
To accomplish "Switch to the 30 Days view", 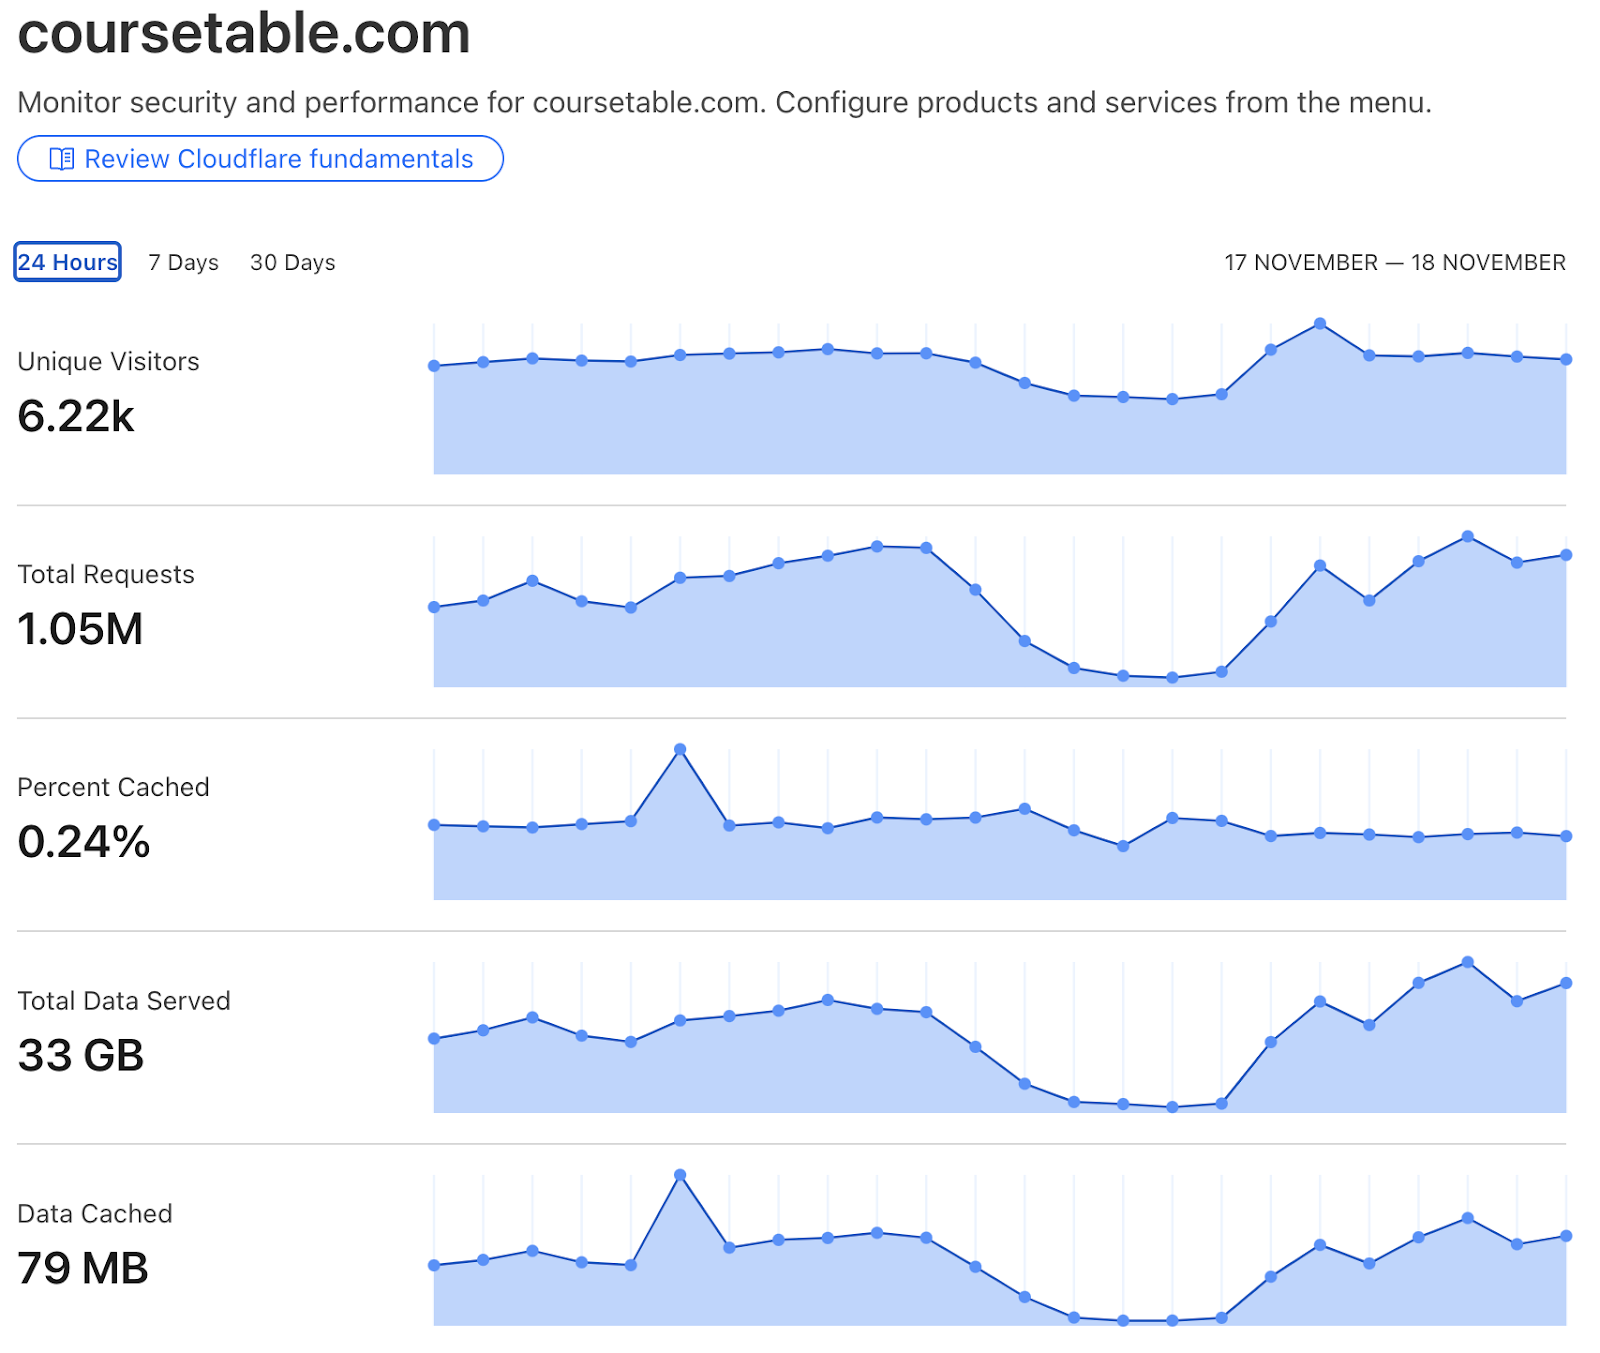I will pyautogui.click(x=292, y=262).
